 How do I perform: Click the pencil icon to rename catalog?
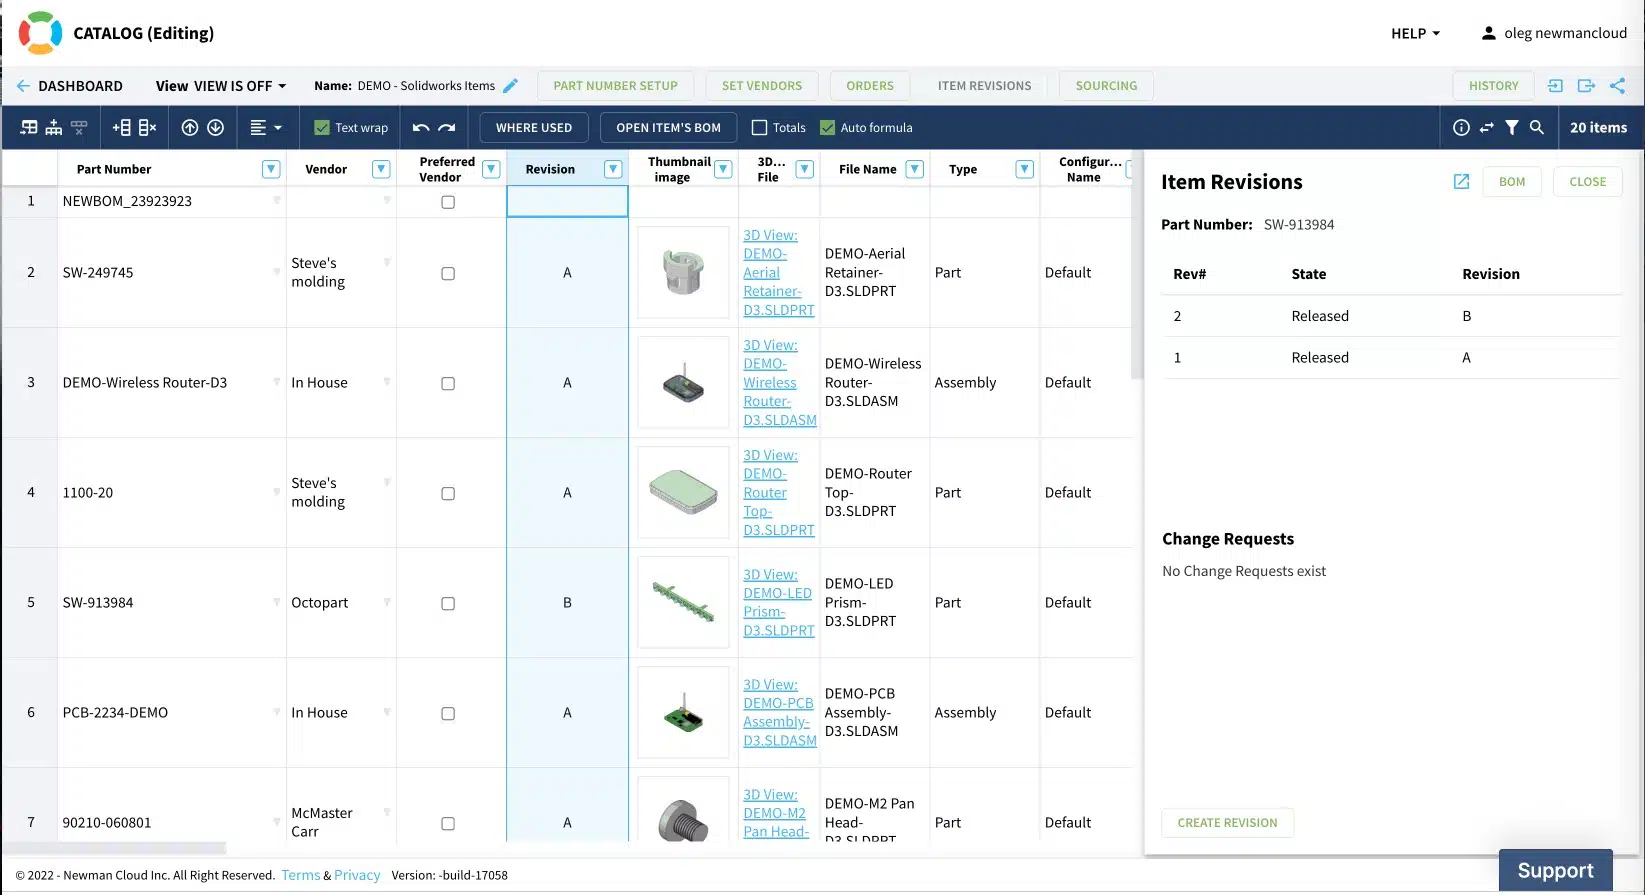pyautogui.click(x=510, y=86)
